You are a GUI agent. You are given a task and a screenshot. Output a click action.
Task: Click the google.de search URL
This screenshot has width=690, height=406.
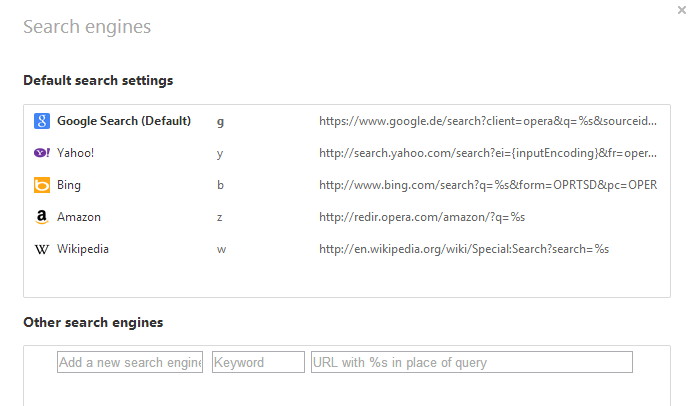tap(488, 121)
